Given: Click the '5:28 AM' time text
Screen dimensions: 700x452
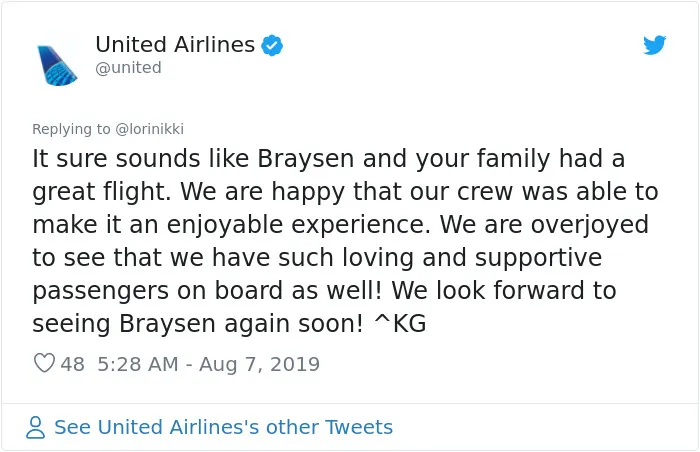Looking at the screenshot, I should pos(138,364).
